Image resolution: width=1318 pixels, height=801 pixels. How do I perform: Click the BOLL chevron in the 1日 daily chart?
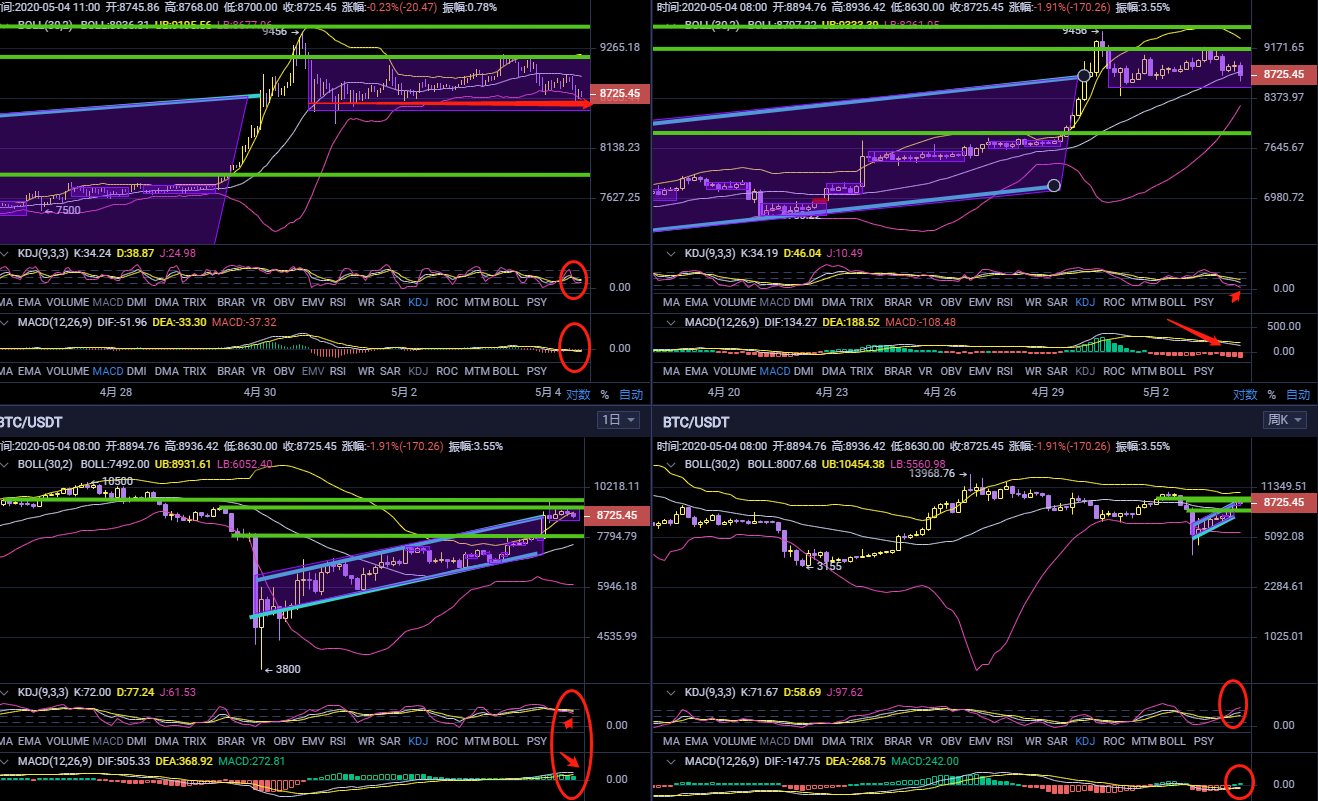pyautogui.click(x=6, y=464)
